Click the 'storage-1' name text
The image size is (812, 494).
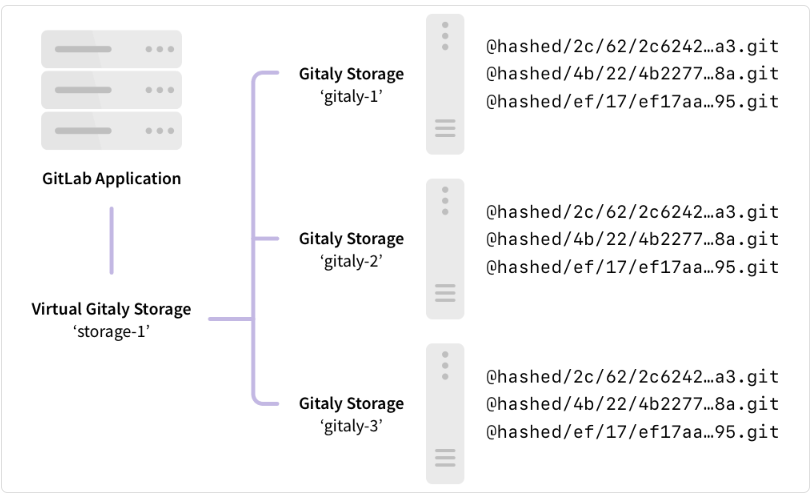click(111, 329)
